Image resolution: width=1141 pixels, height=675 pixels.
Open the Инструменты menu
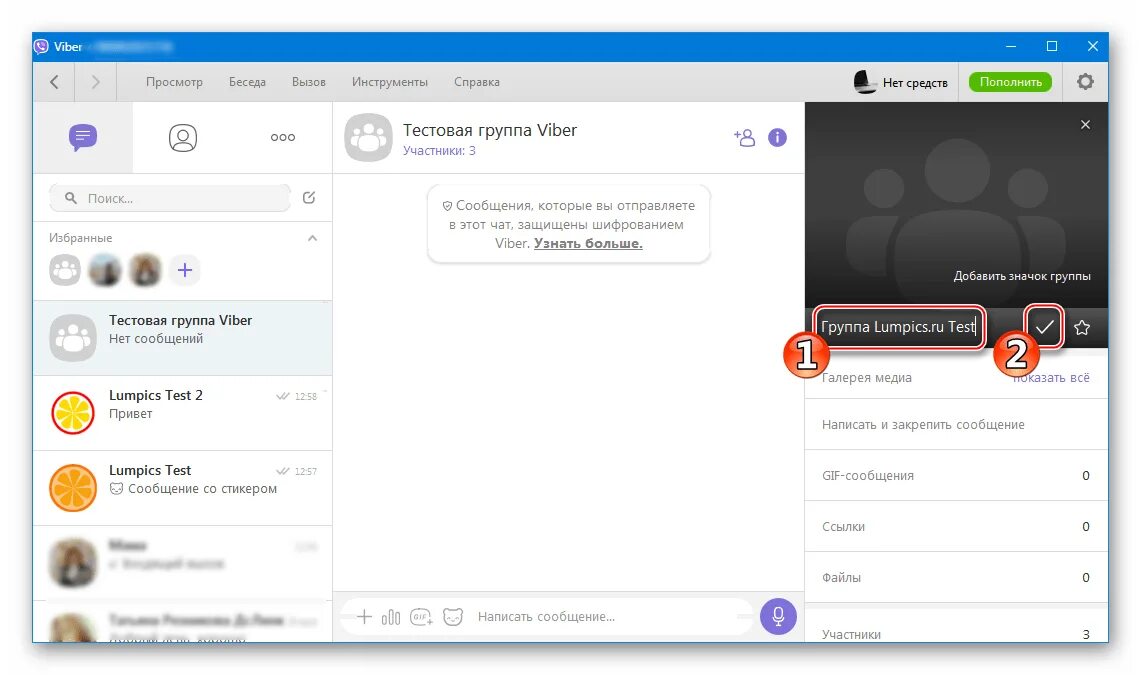pos(389,82)
